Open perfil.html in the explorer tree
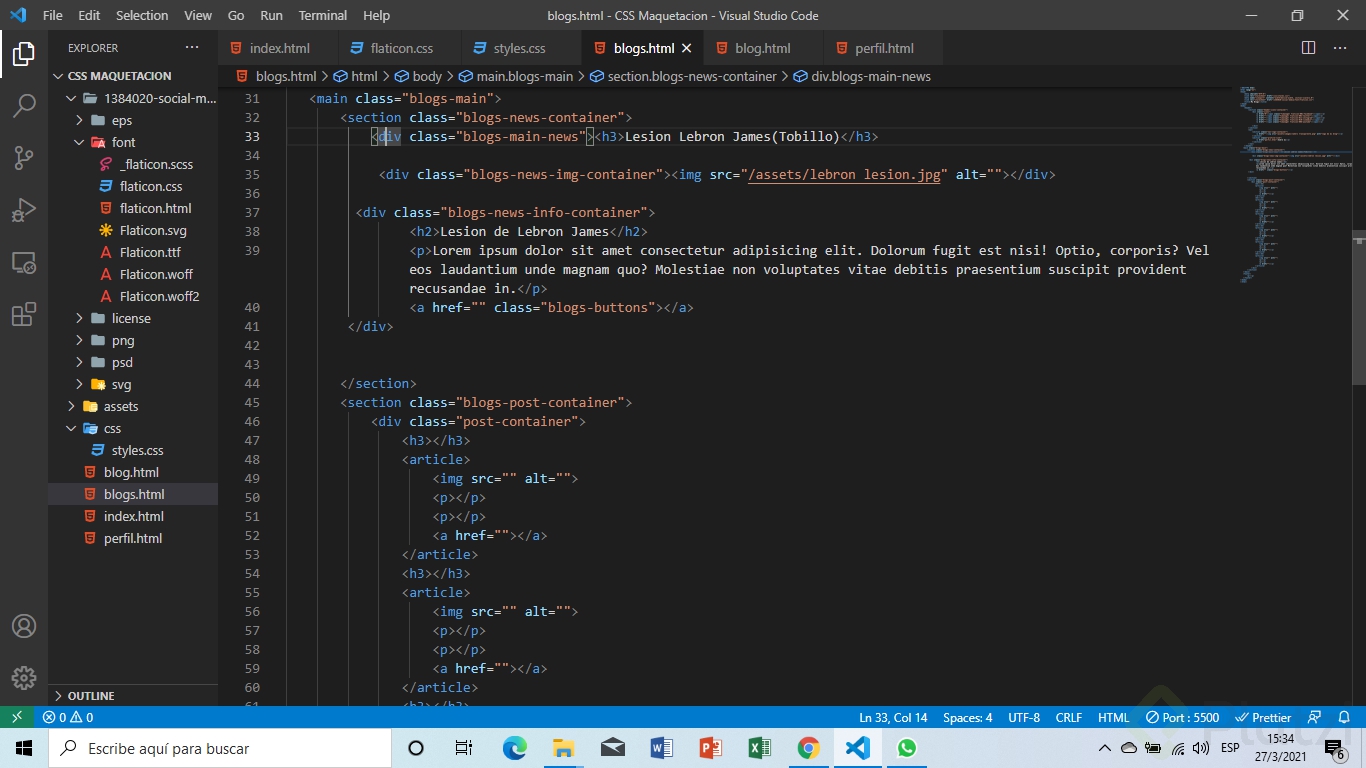1366x768 pixels. 132,538
